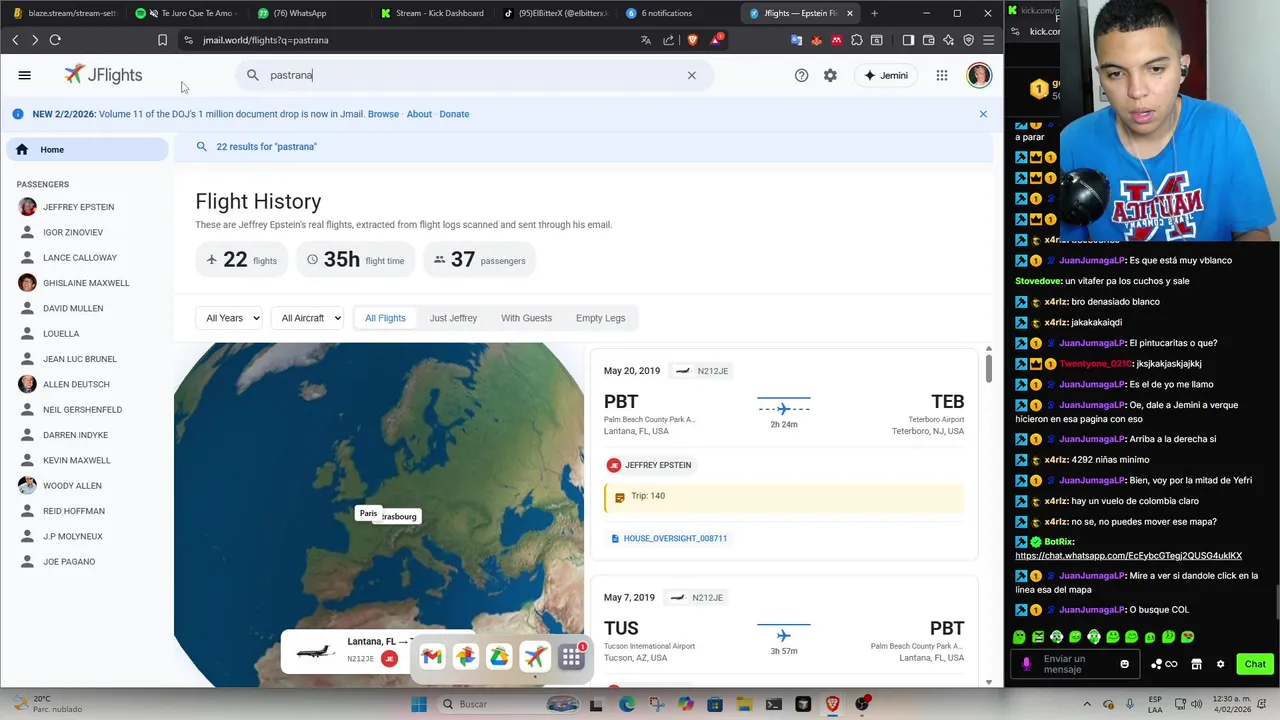
Task: Click the JFlights airplane logo
Action: [74, 74]
